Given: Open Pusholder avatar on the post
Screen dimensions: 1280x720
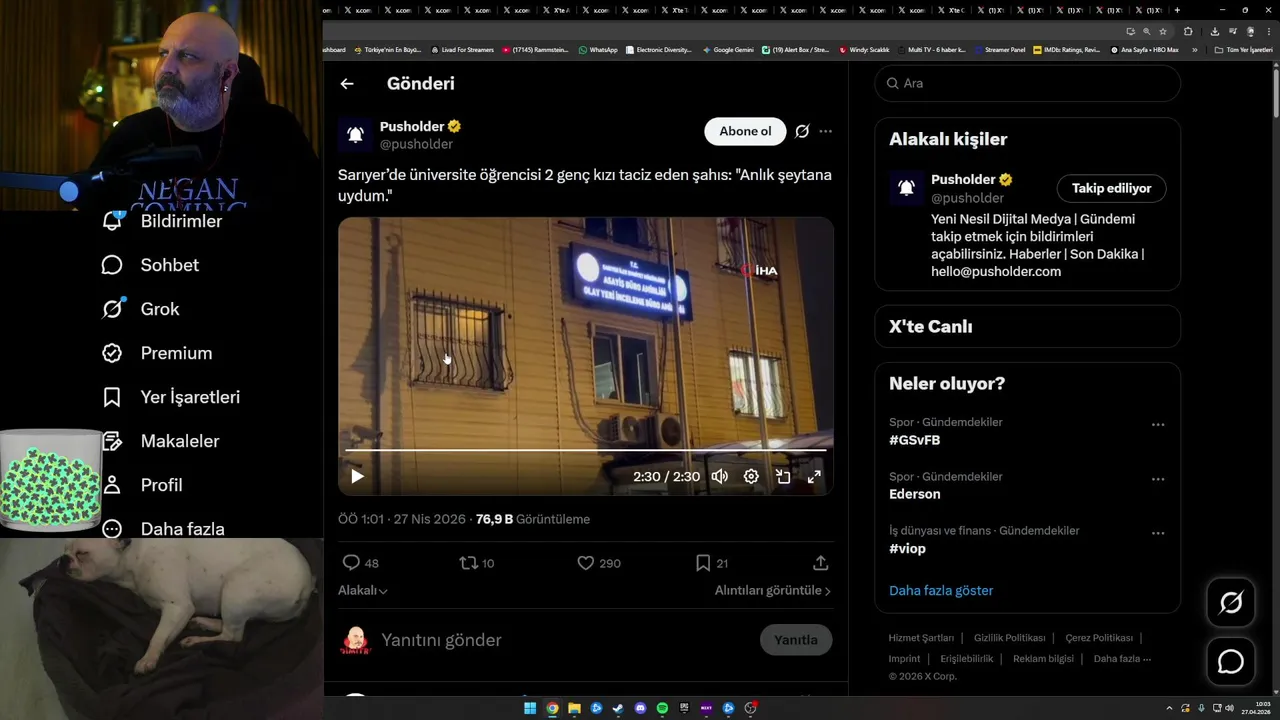Looking at the screenshot, I should (354, 134).
